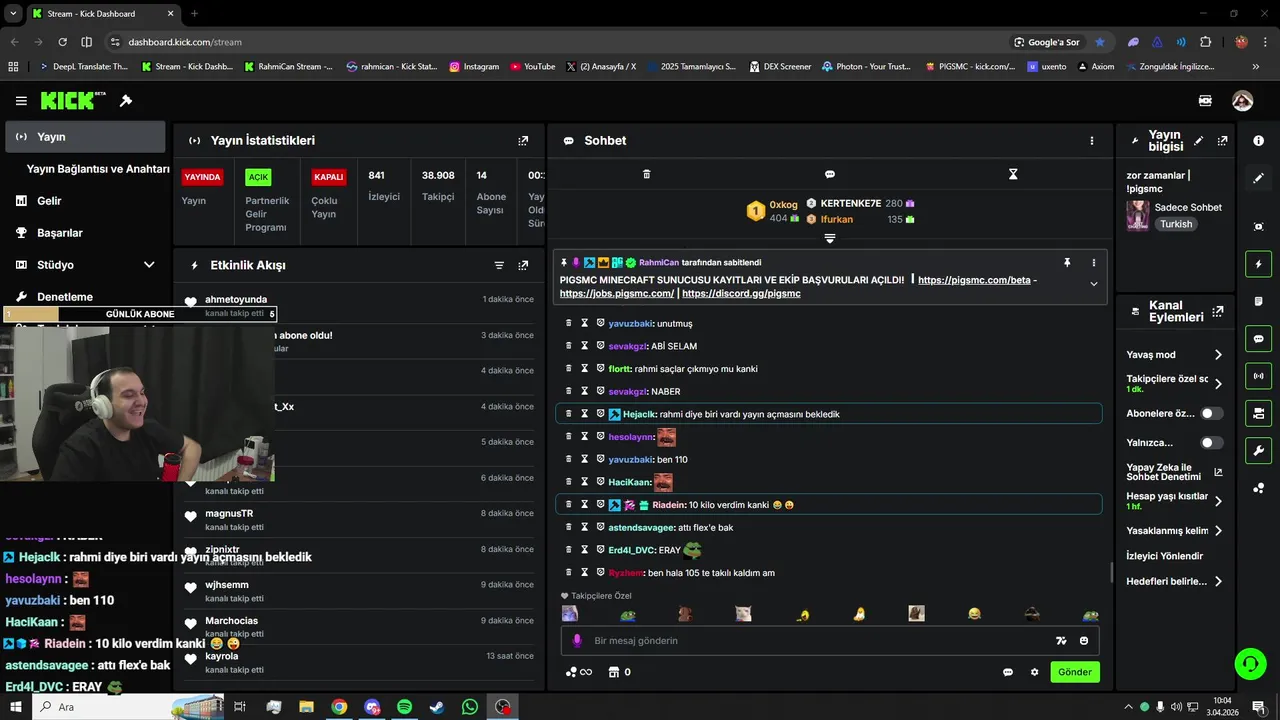Expand the pinned message with the chevron
This screenshot has width=1280, height=720.
point(1093,284)
